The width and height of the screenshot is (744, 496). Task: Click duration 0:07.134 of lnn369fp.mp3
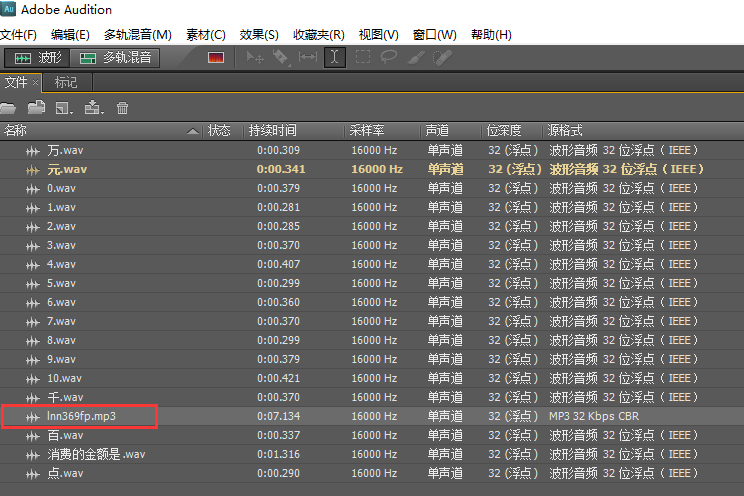tap(279, 416)
